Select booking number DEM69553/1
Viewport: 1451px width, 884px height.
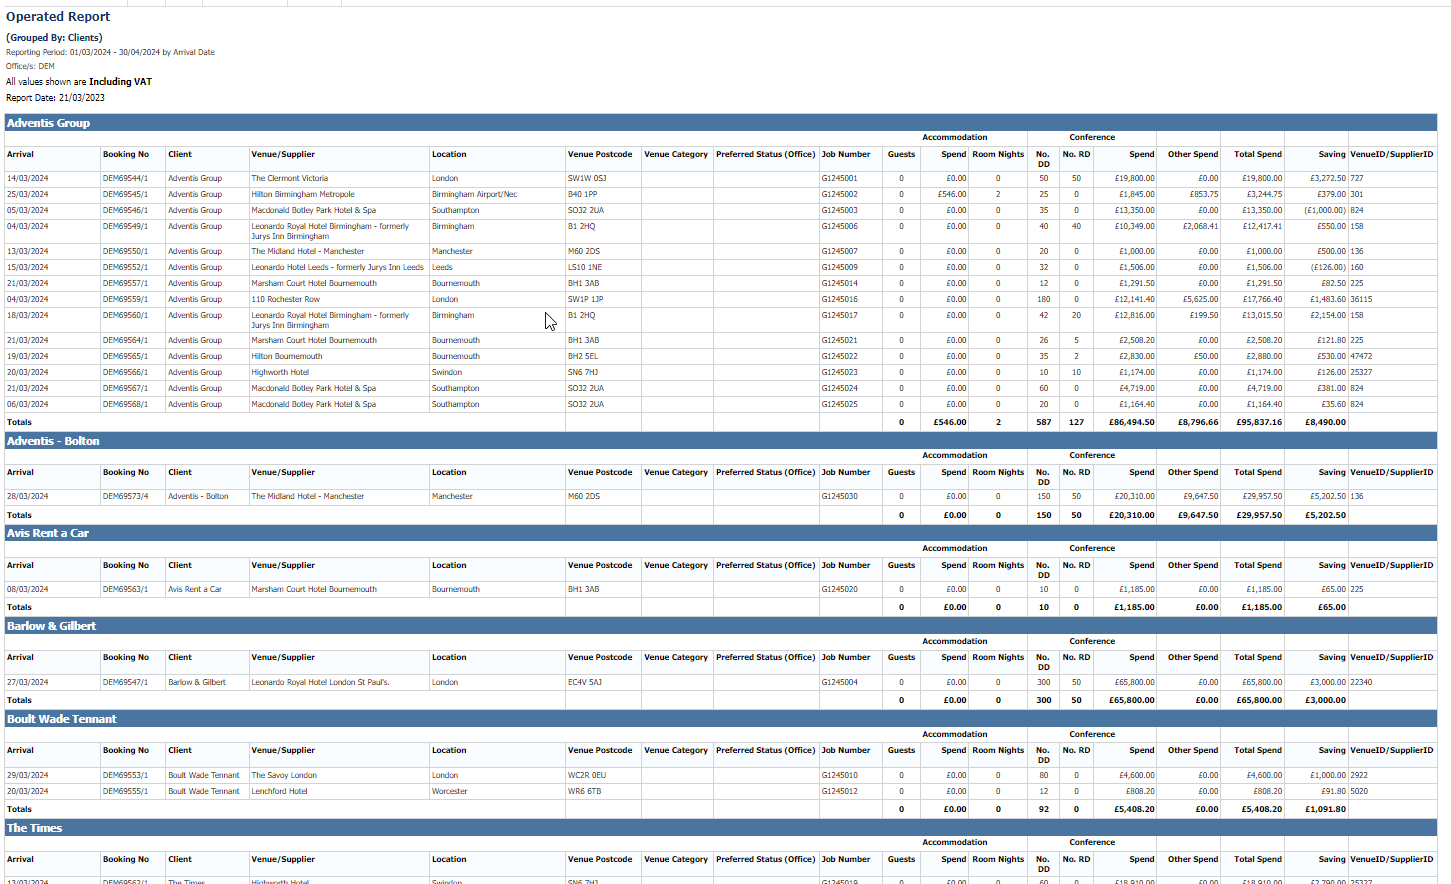(125, 775)
